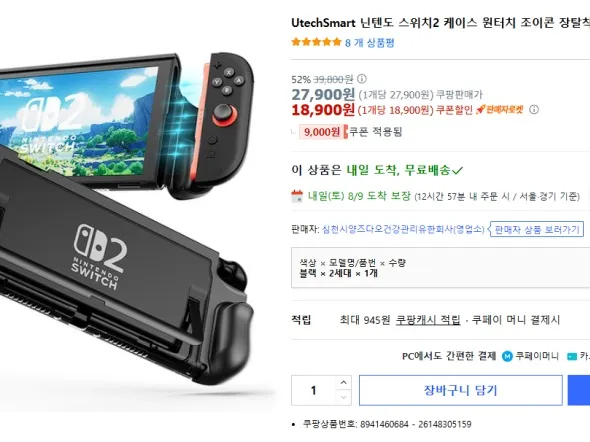Click the info icon beside 39,800원 original price
590x442 pixels.
(x=362, y=79)
